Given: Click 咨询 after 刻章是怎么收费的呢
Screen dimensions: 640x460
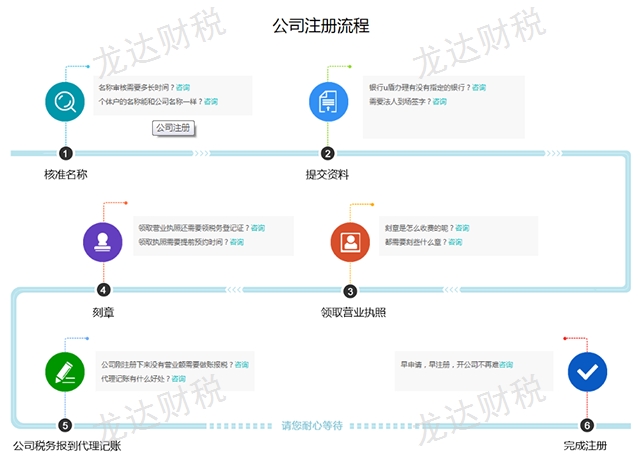Looking at the screenshot, I should pyautogui.click(x=462, y=228).
